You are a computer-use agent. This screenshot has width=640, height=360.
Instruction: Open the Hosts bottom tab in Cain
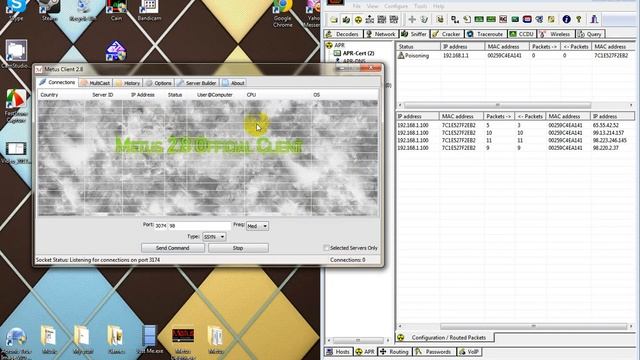tap(338, 352)
